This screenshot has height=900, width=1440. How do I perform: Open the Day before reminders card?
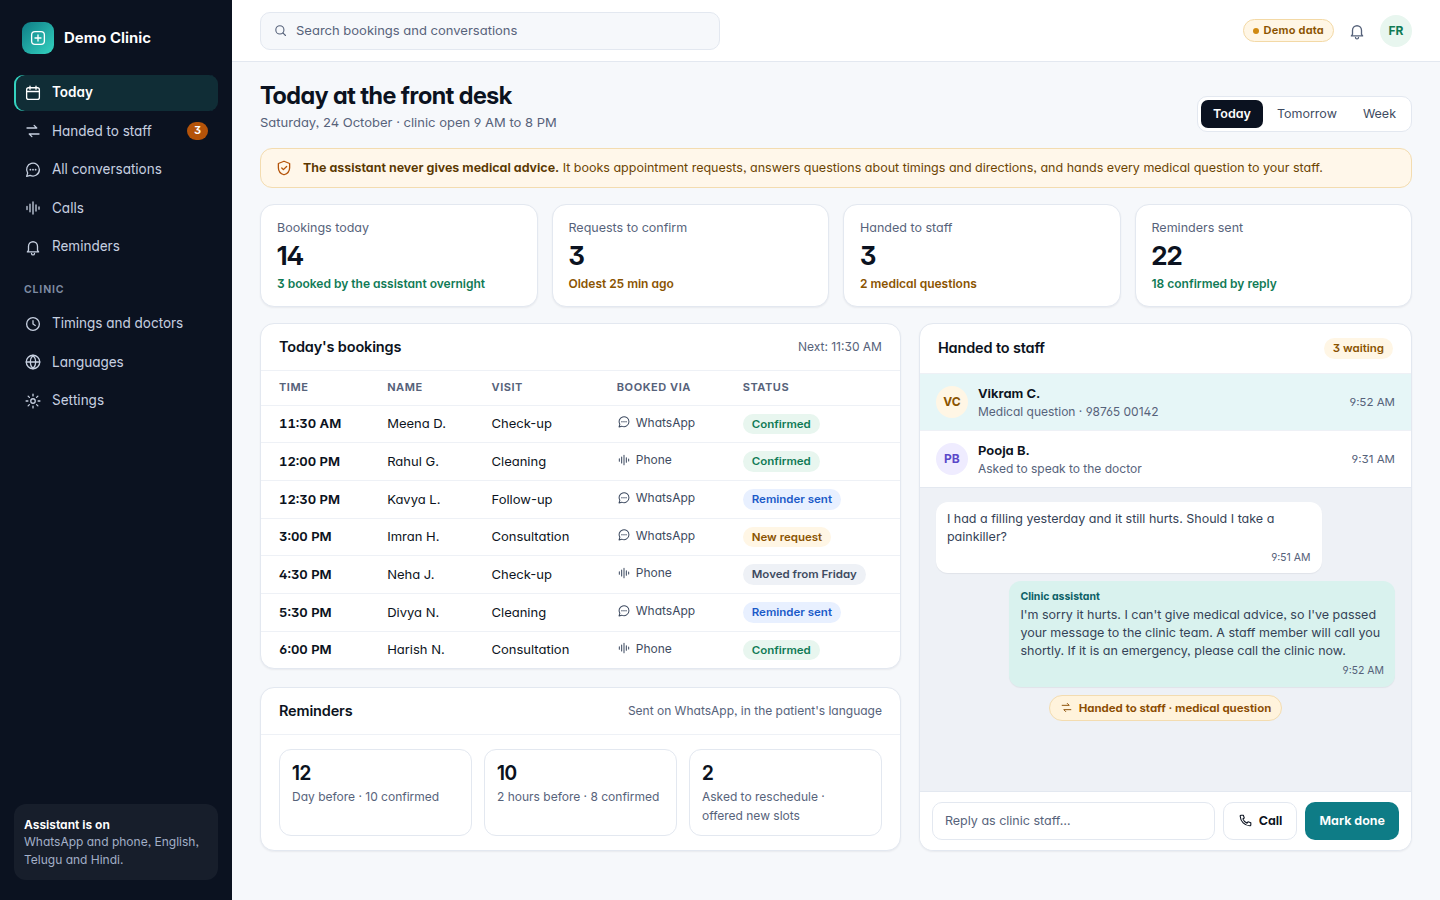(375, 792)
